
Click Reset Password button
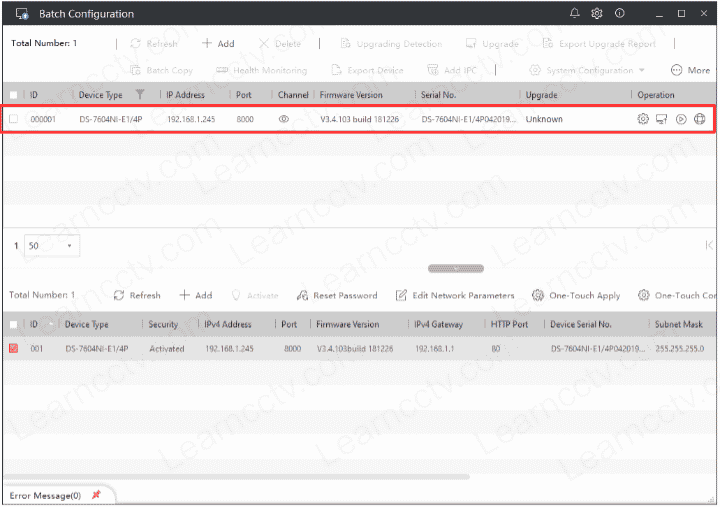[x=337, y=296]
